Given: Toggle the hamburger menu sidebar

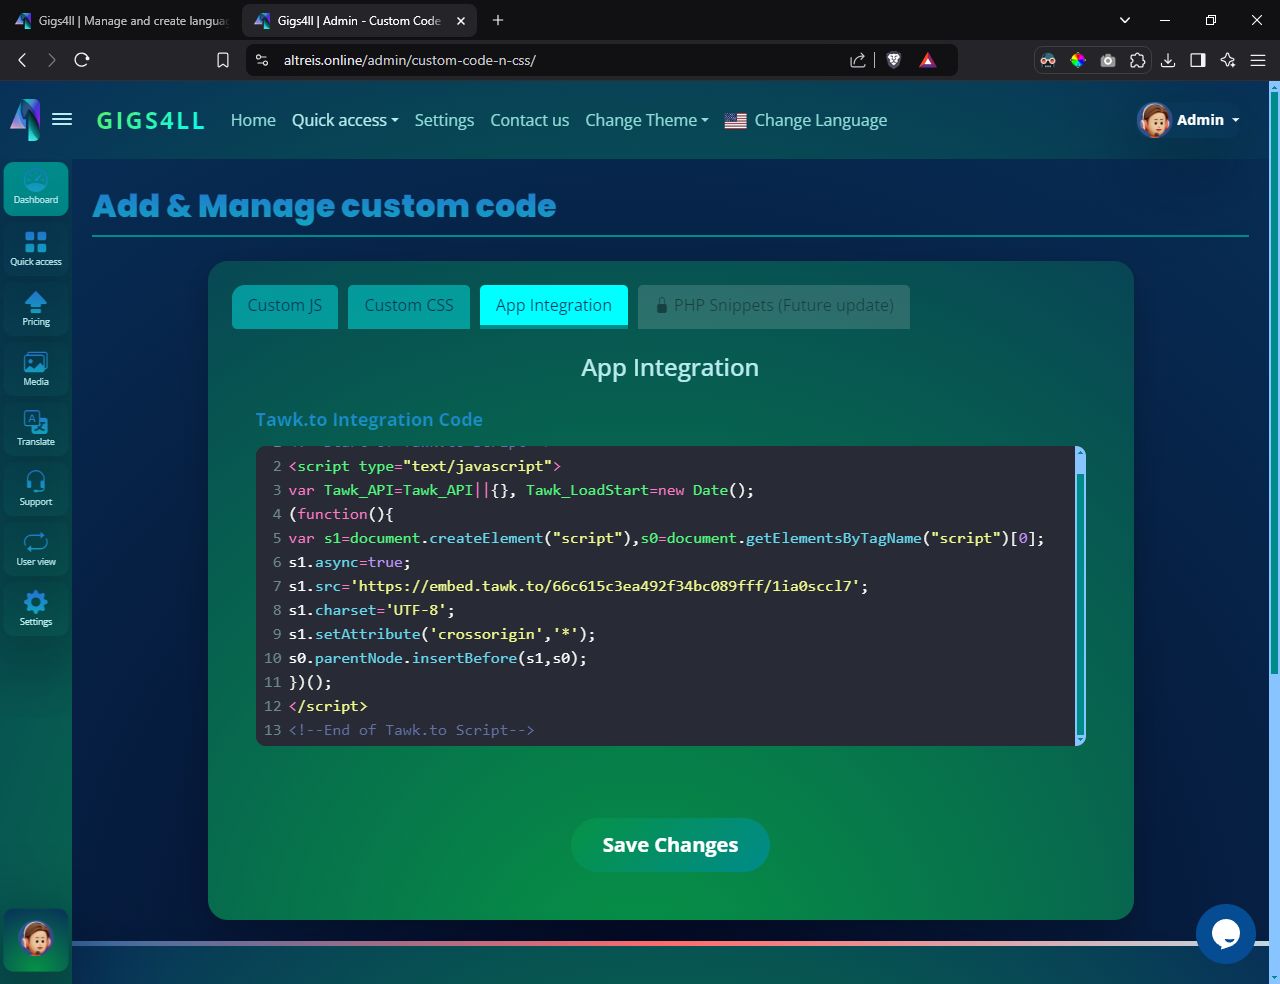Looking at the screenshot, I should pyautogui.click(x=62, y=120).
